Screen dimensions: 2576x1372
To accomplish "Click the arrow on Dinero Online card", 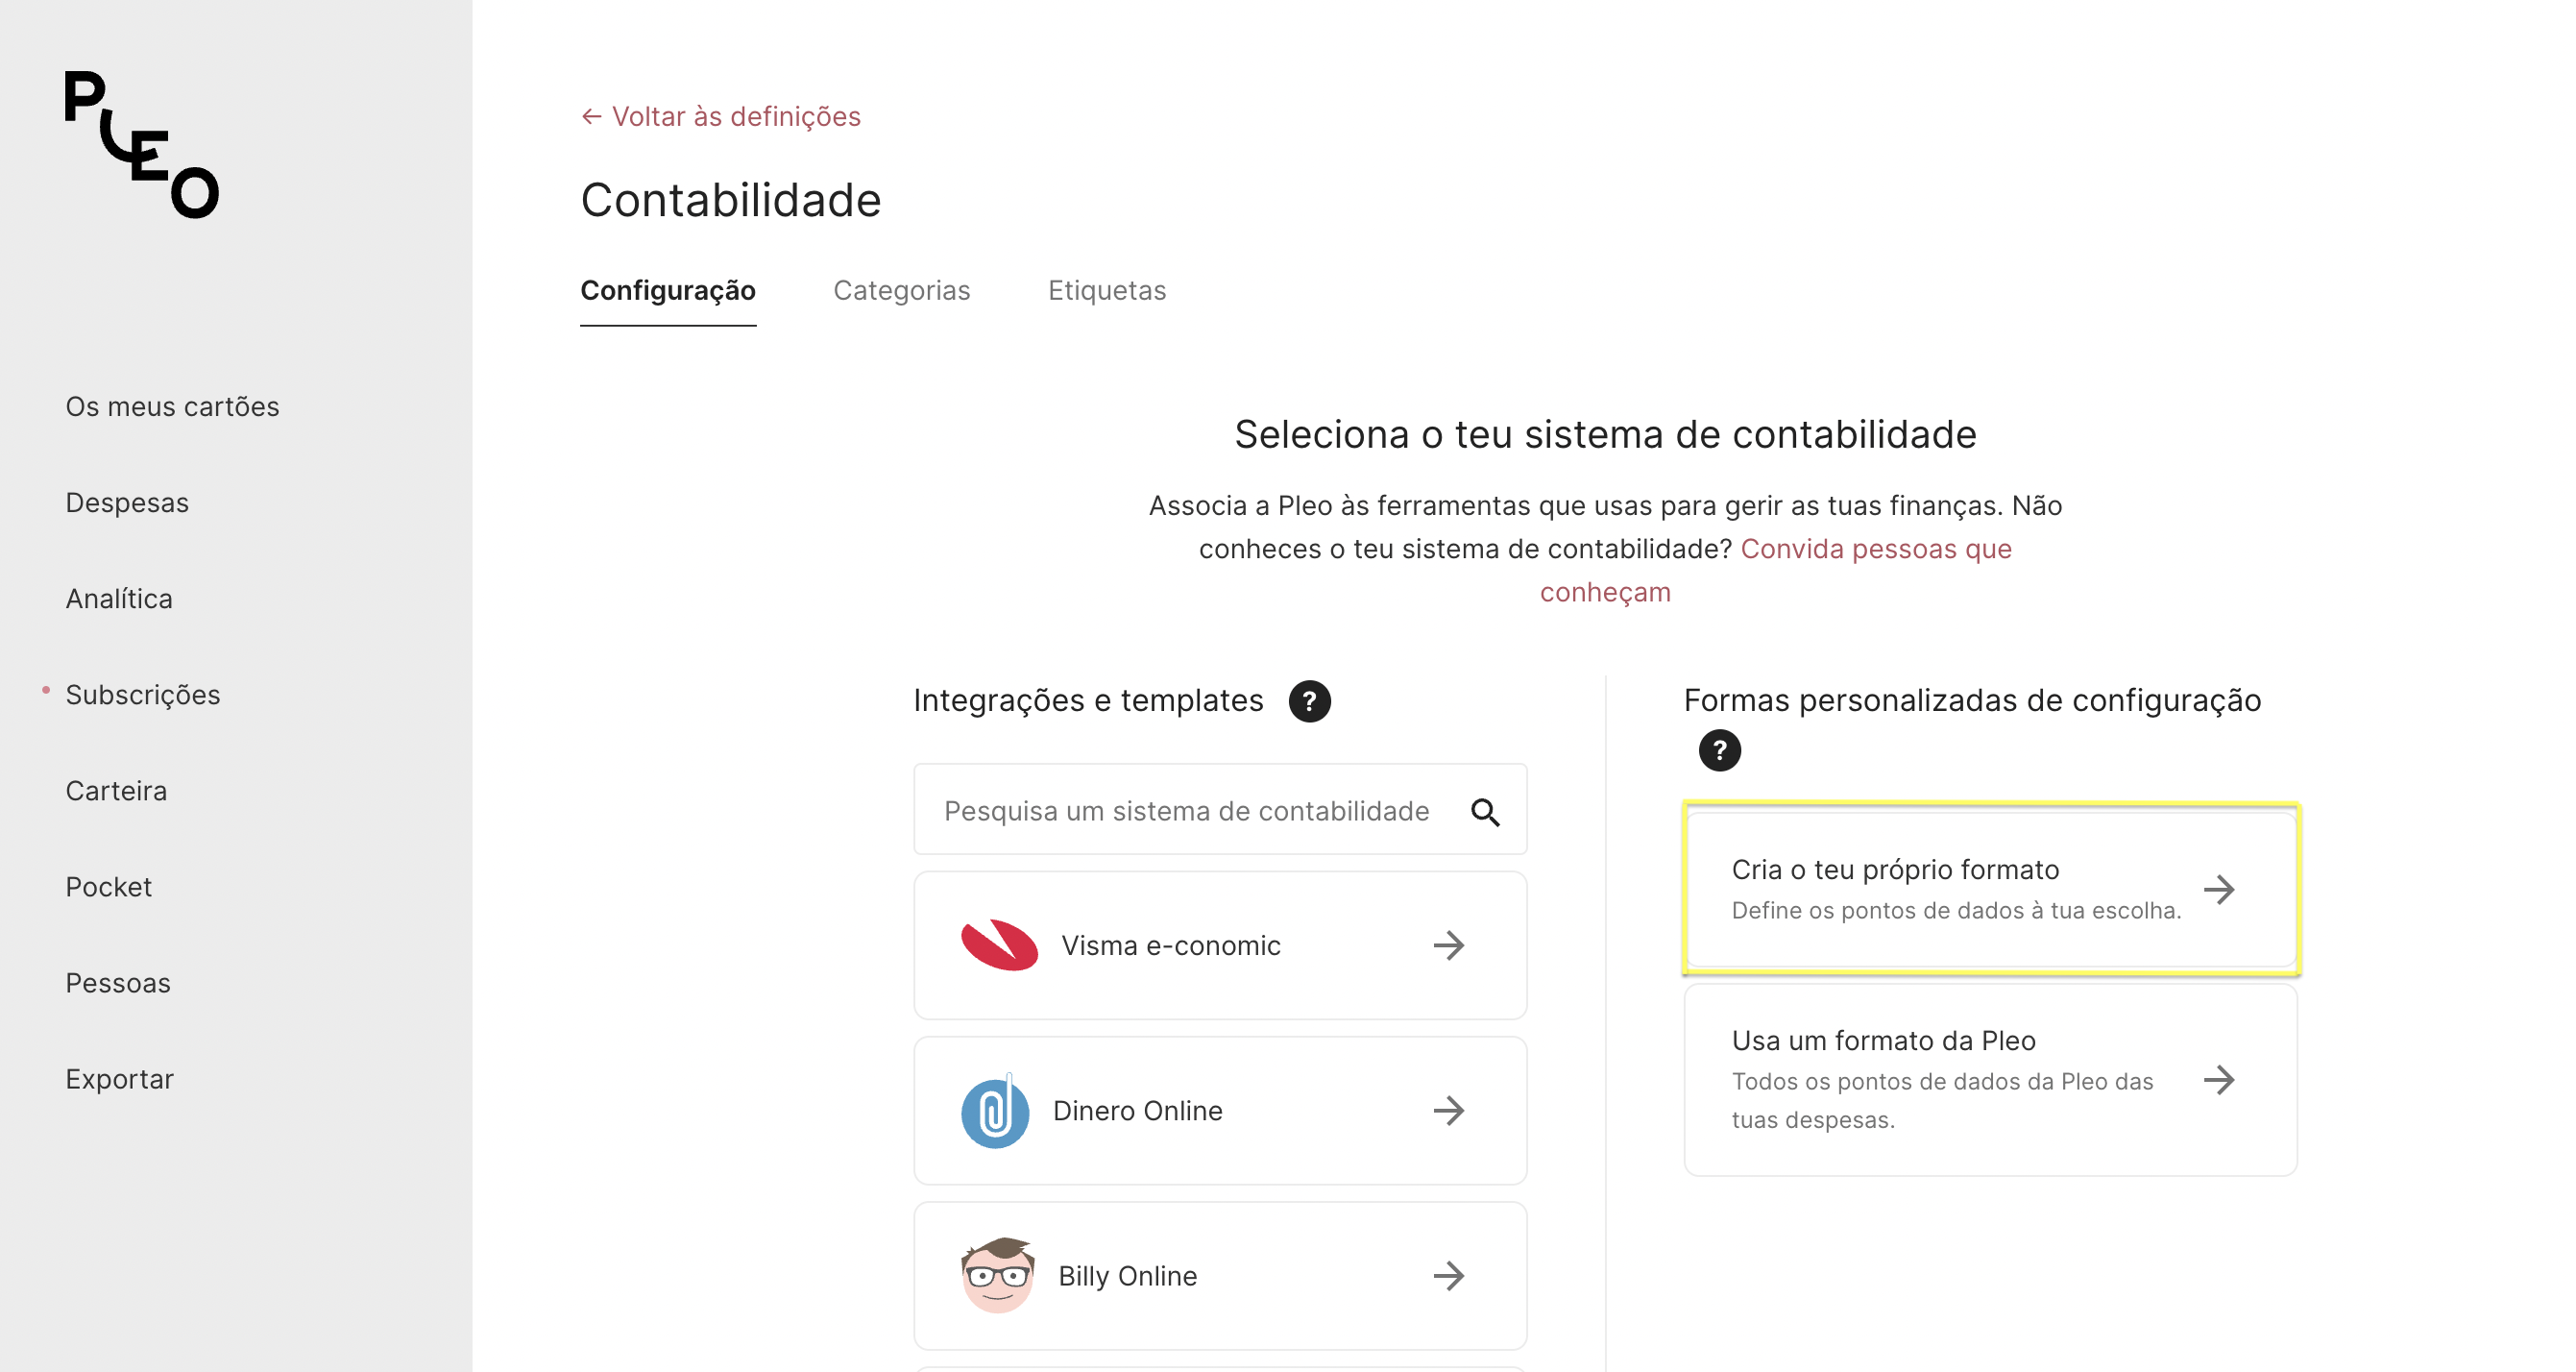I will point(1448,1110).
